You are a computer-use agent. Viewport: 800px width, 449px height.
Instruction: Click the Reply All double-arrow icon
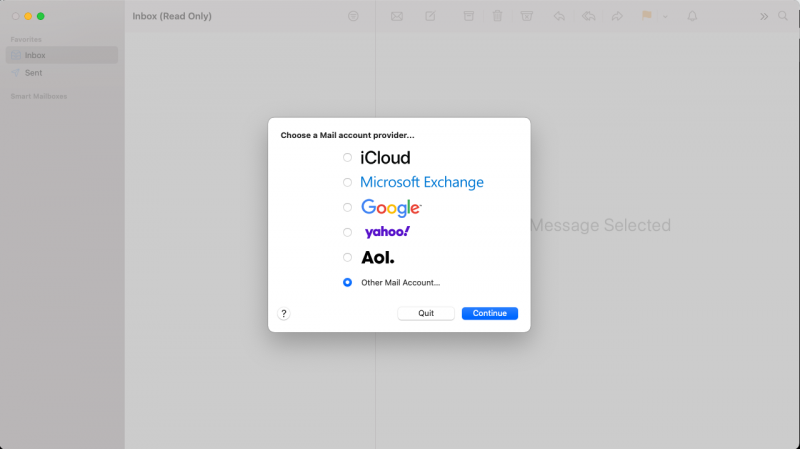pyautogui.click(x=588, y=16)
